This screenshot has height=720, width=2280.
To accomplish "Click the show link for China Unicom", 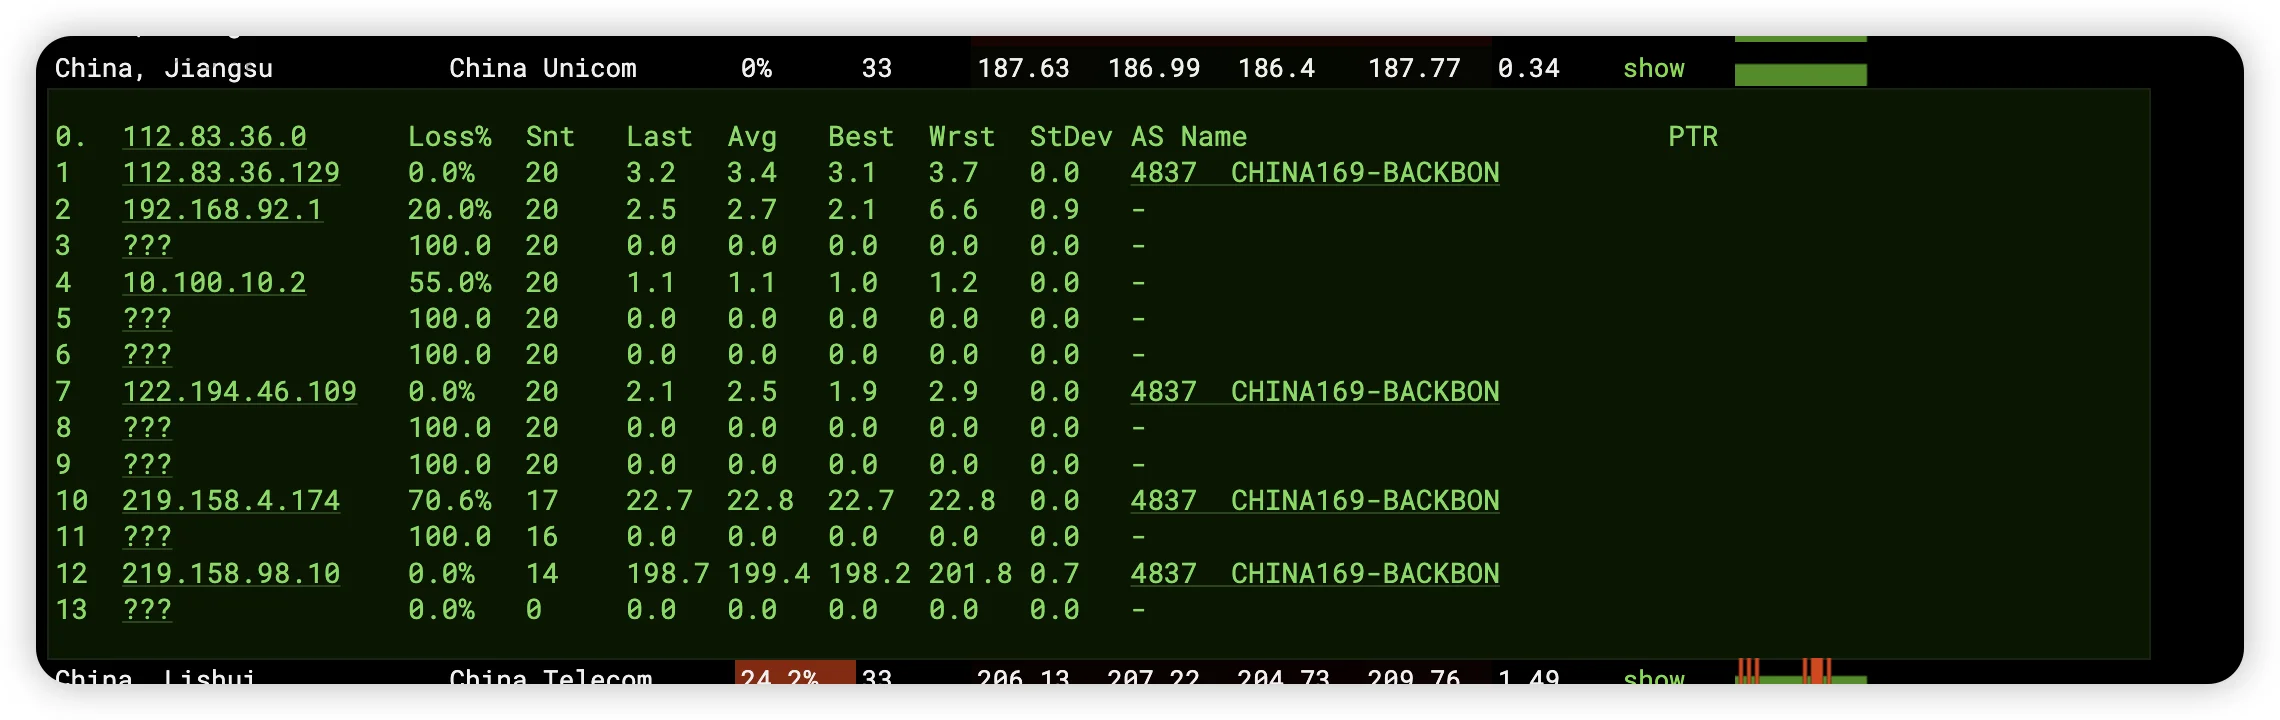I will (1653, 69).
